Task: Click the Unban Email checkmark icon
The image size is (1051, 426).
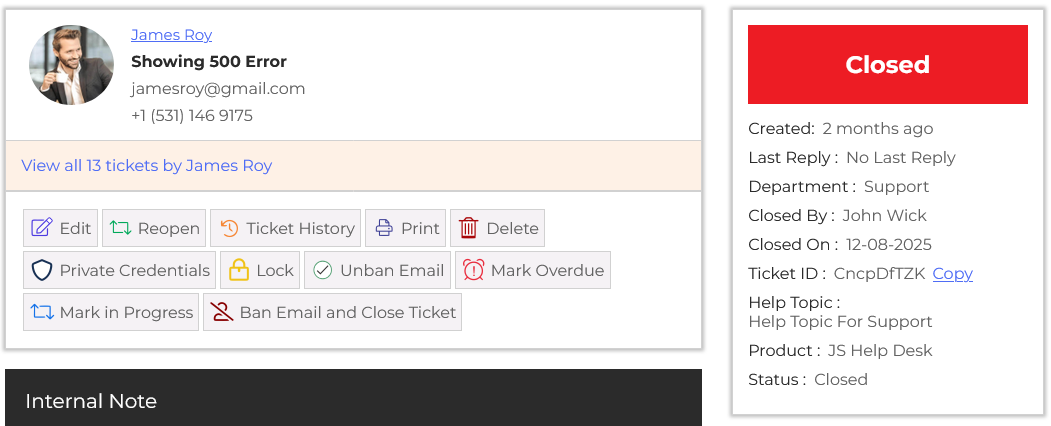Action: pyautogui.click(x=323, y=270)
